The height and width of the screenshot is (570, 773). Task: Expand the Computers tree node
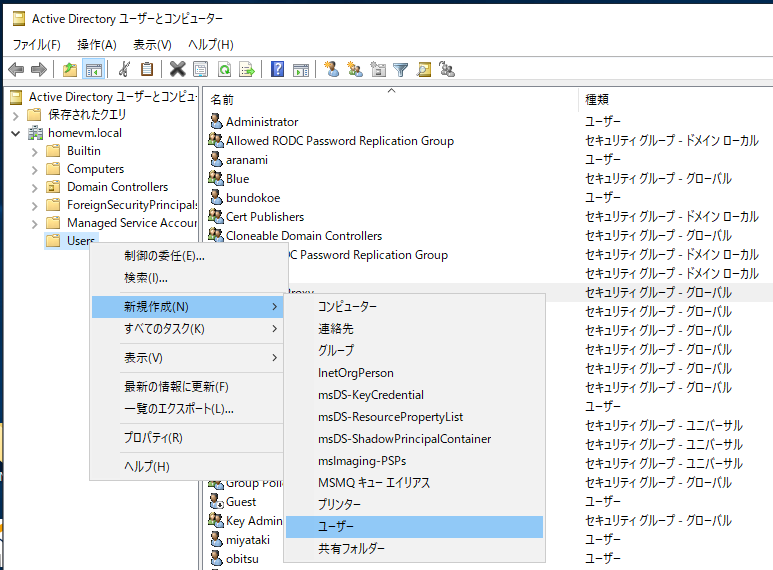point(35,170)
